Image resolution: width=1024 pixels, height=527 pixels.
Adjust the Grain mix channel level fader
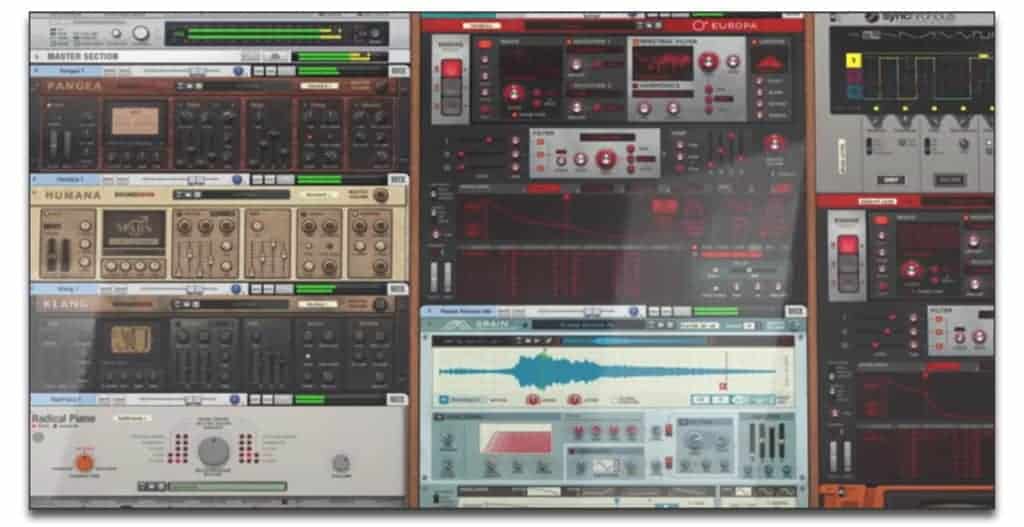(592, 312)
